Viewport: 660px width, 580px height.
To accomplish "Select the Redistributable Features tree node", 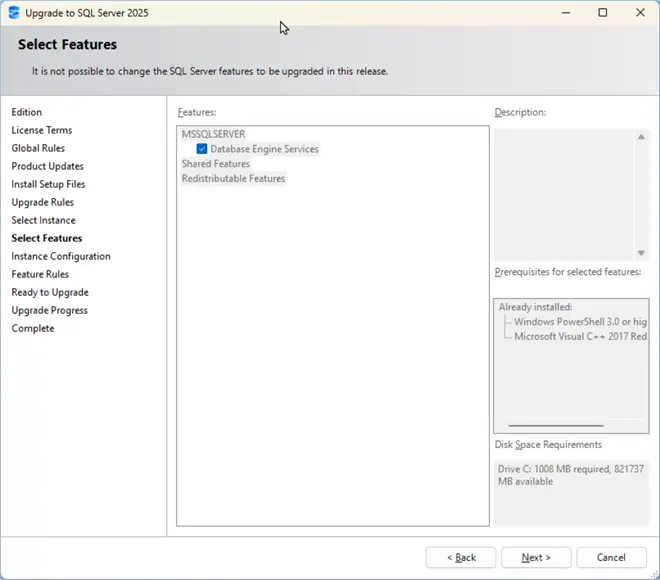I will pos(233,178).
